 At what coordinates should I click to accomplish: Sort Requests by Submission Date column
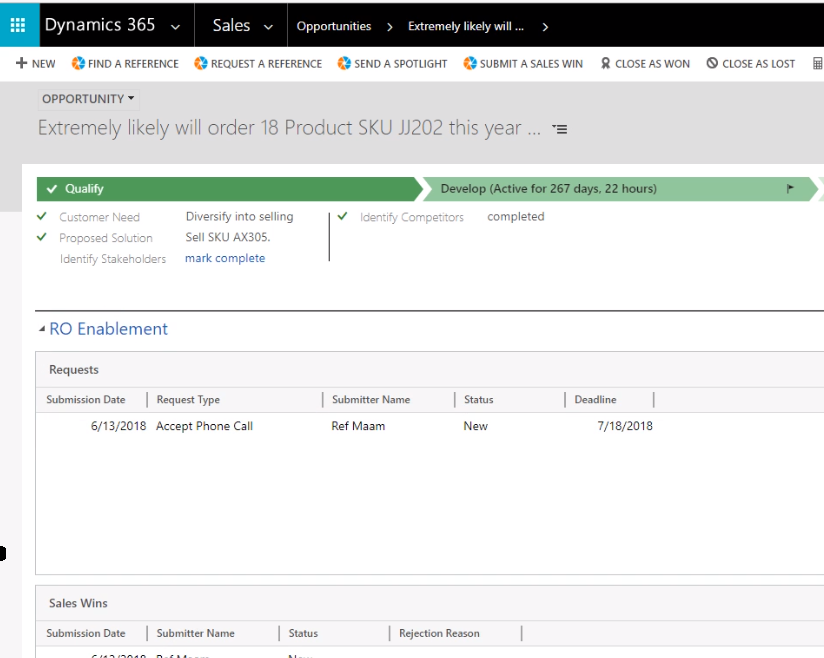[86, 399]
